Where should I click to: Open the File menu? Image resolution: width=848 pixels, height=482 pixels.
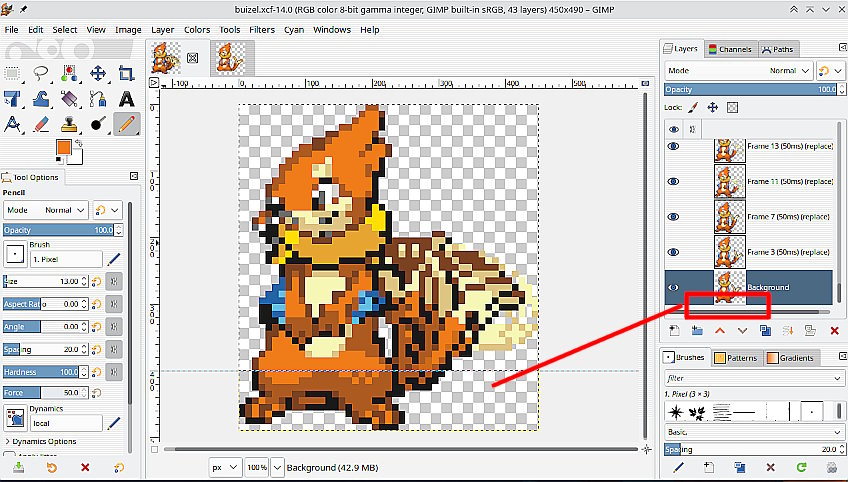tap(11, 30)
